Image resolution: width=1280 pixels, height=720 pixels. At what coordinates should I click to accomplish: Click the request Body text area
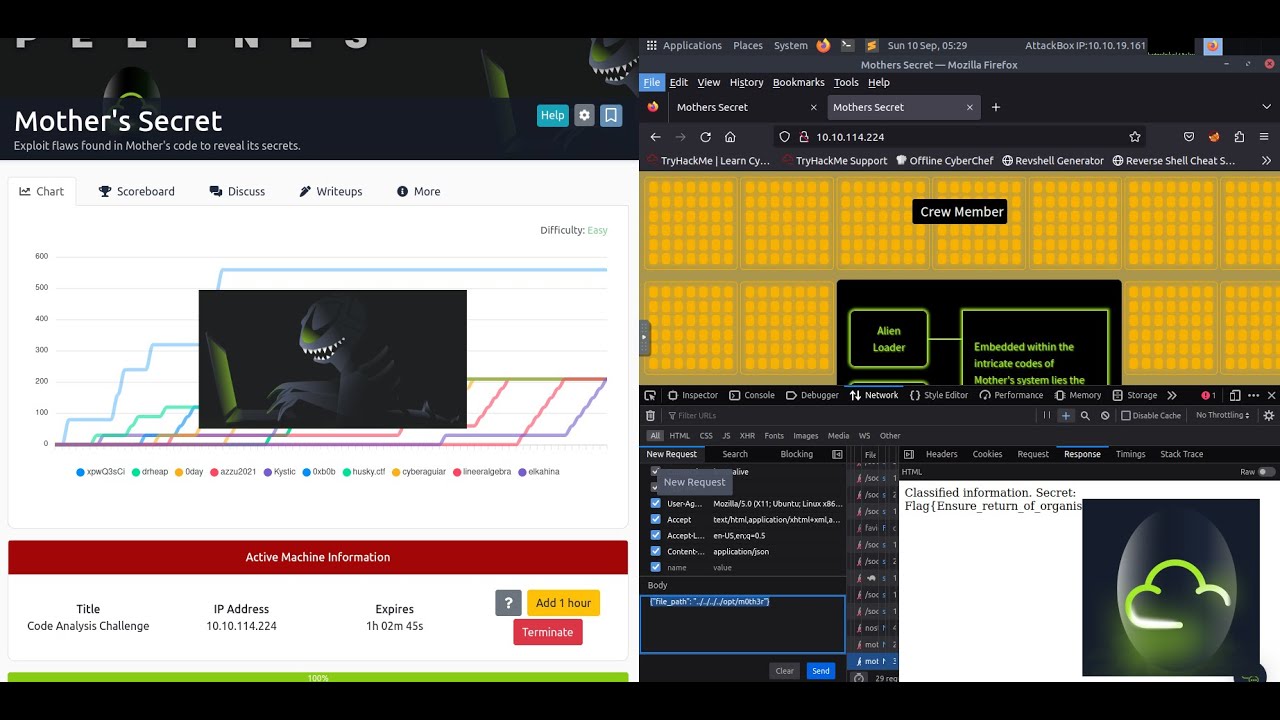pos(743,624)
